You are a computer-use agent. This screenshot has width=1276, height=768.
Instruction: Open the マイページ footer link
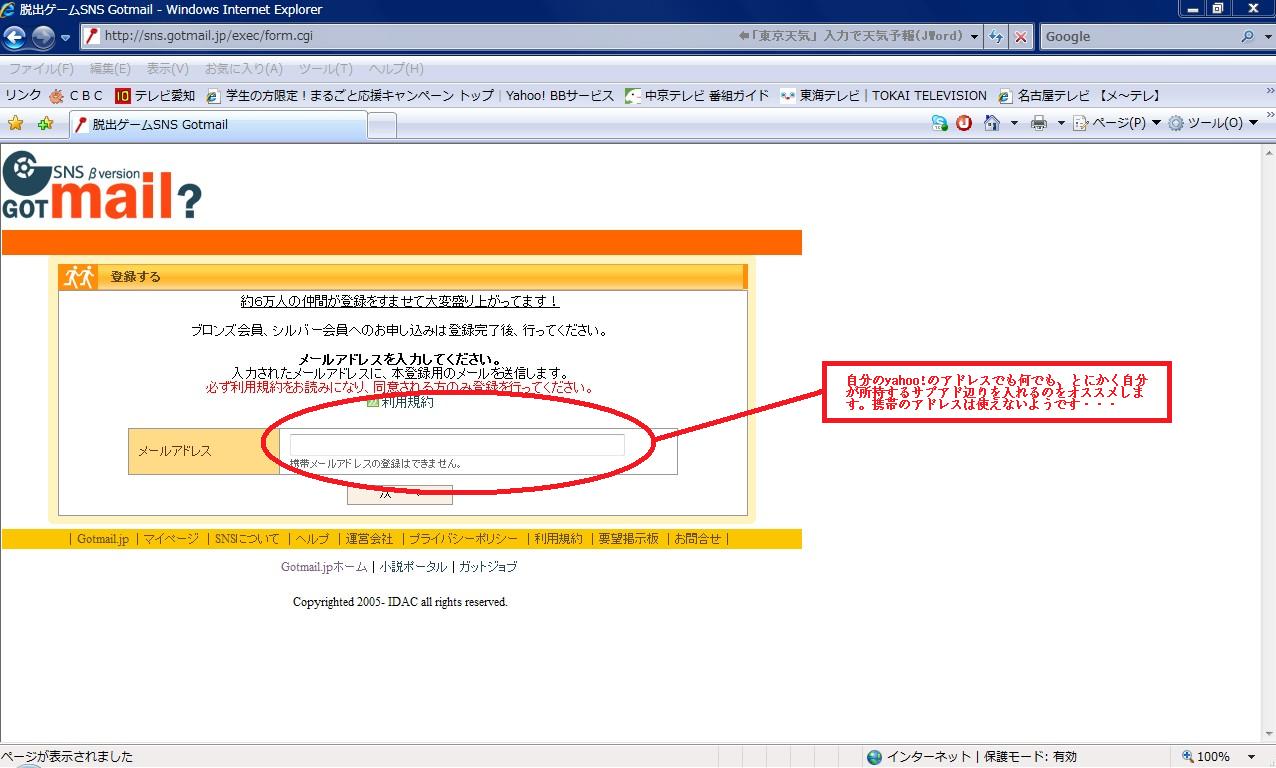171,539
